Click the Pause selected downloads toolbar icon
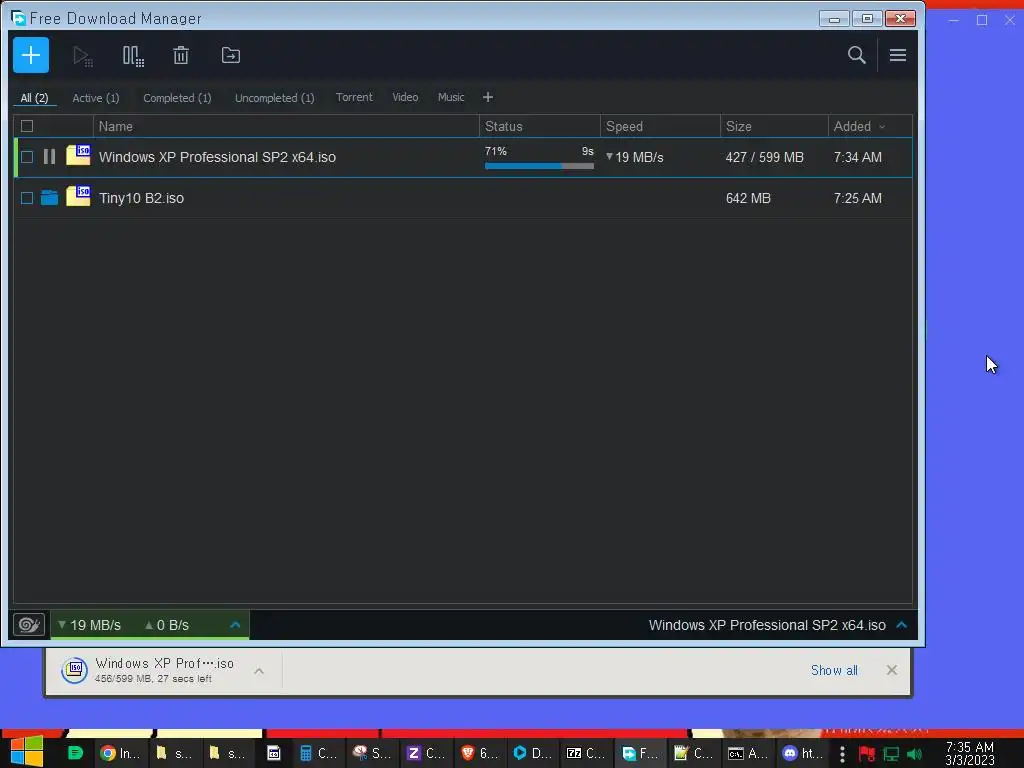Image resolution: width=1024 pixels, height=768 pixels. pos(133,56)
